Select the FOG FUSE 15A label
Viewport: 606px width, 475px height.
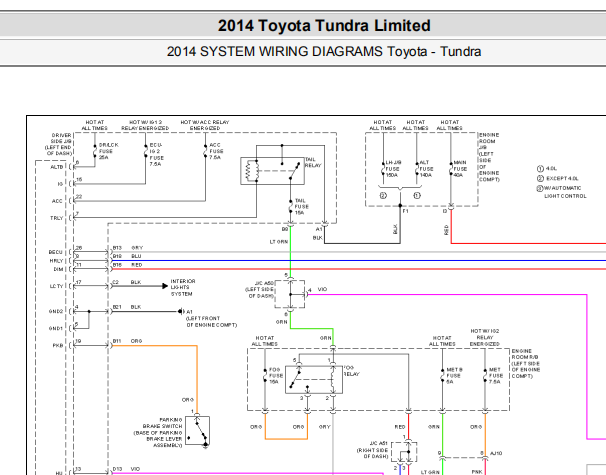pyautogui.click(x=276, y=376)
